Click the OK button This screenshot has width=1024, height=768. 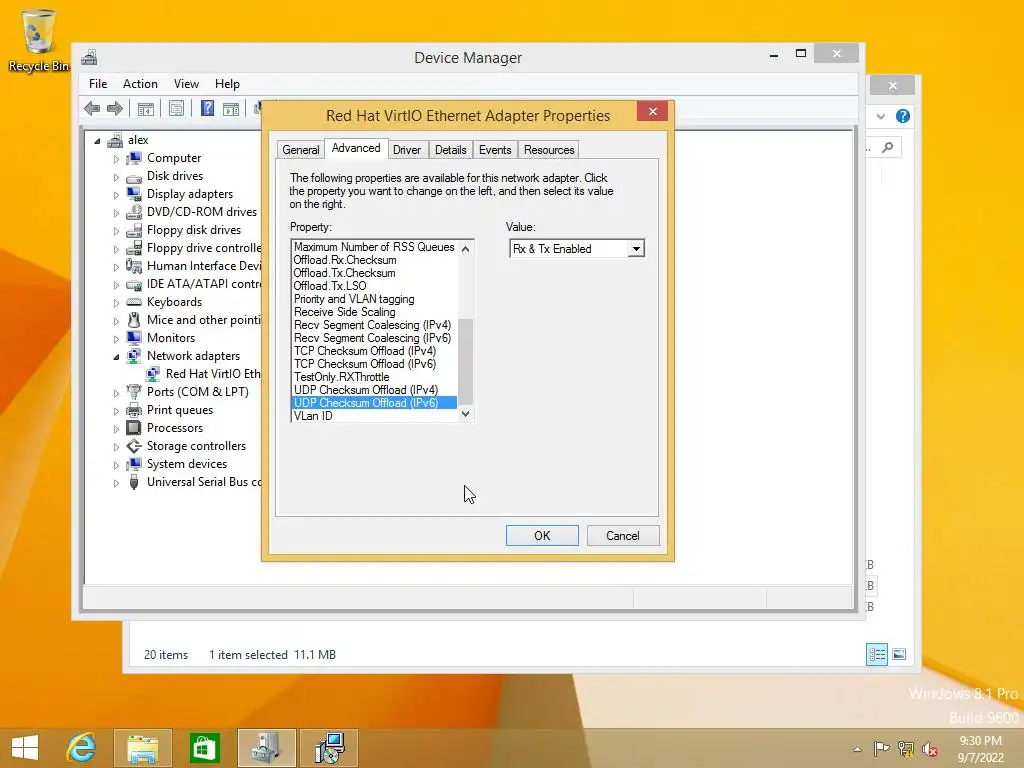tap(542, 536)
